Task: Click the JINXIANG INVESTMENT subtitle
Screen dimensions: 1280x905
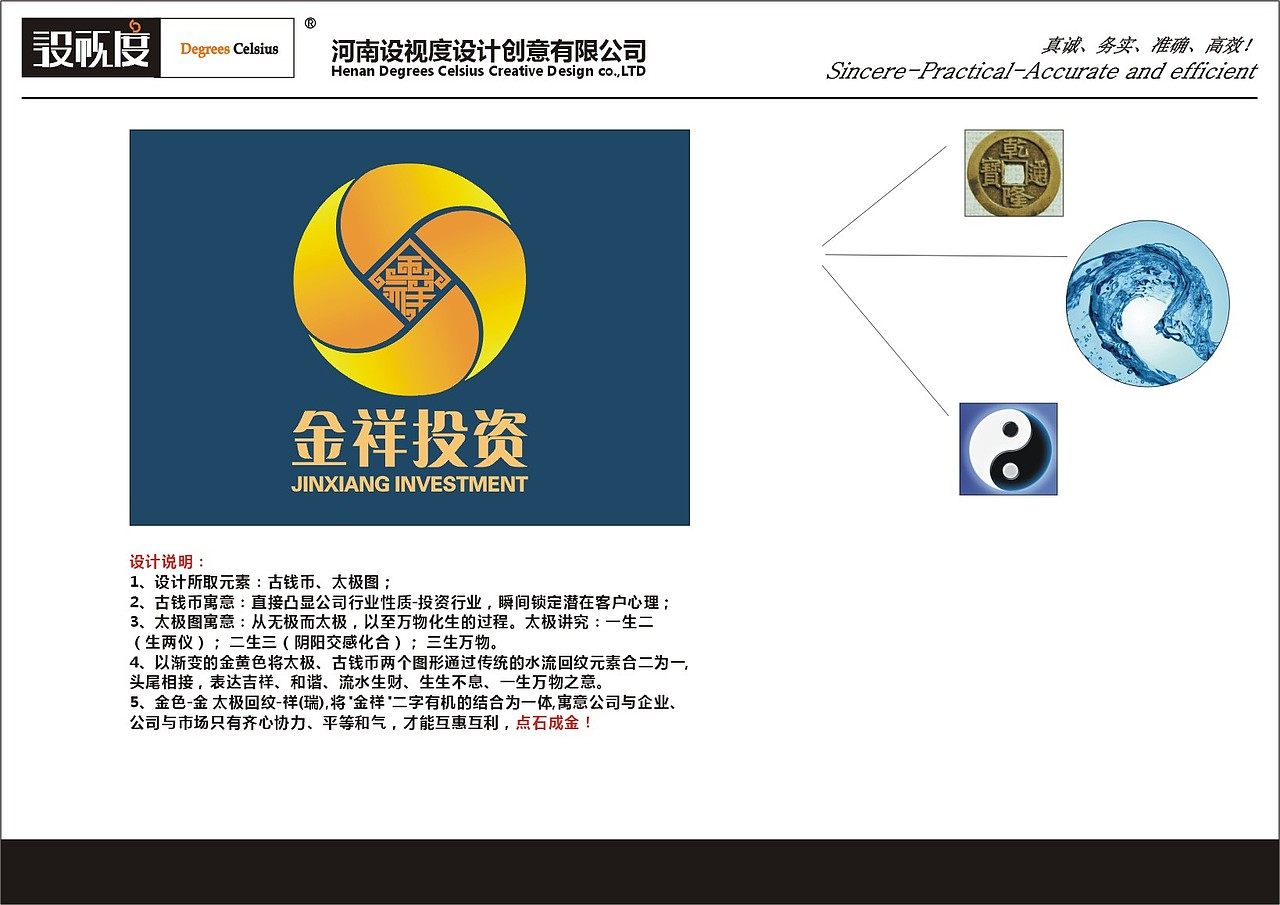Action: point(408,484)
